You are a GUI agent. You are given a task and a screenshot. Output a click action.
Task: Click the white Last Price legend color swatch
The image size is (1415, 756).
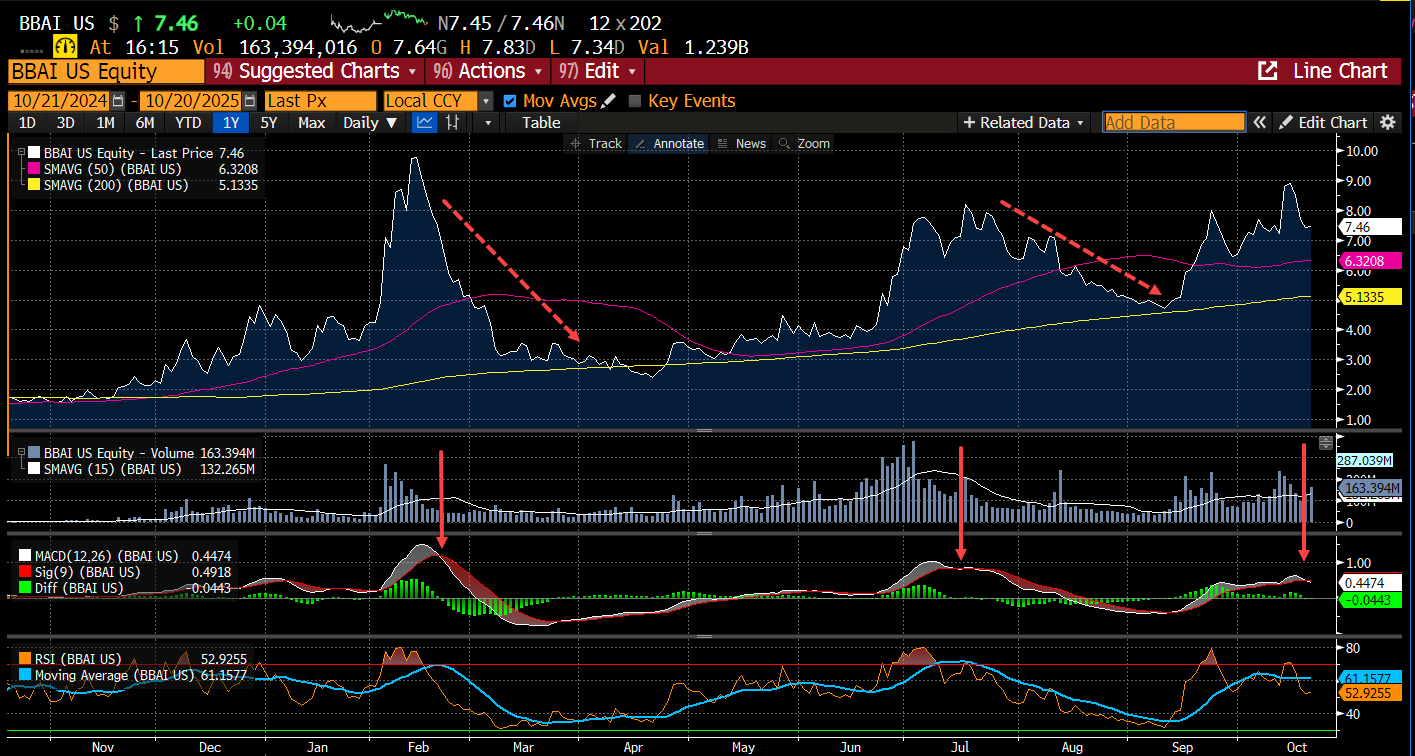pos(33,153)
